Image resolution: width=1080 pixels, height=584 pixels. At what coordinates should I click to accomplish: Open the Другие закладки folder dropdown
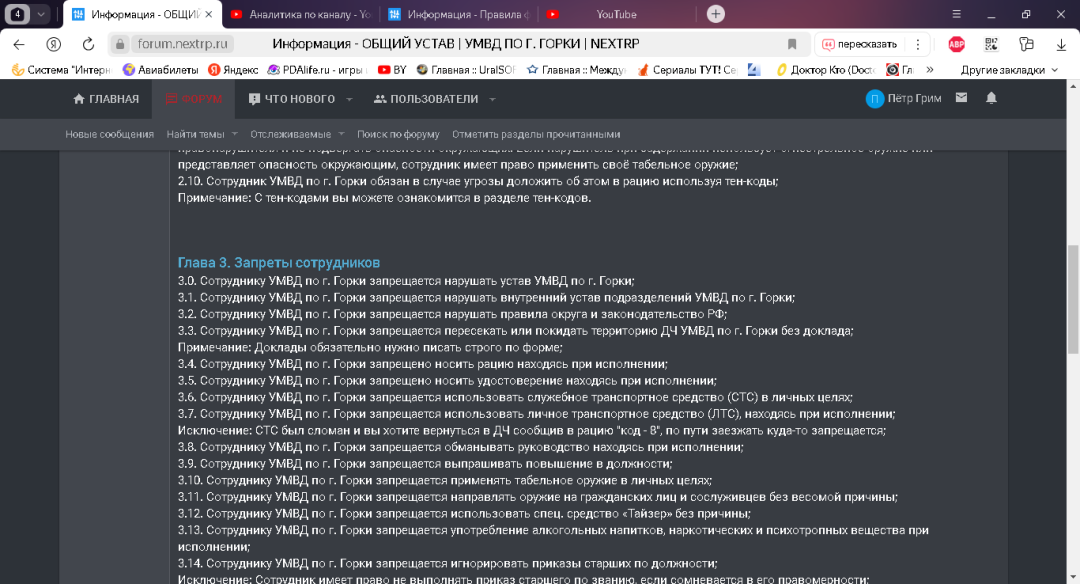(1009, 70)
